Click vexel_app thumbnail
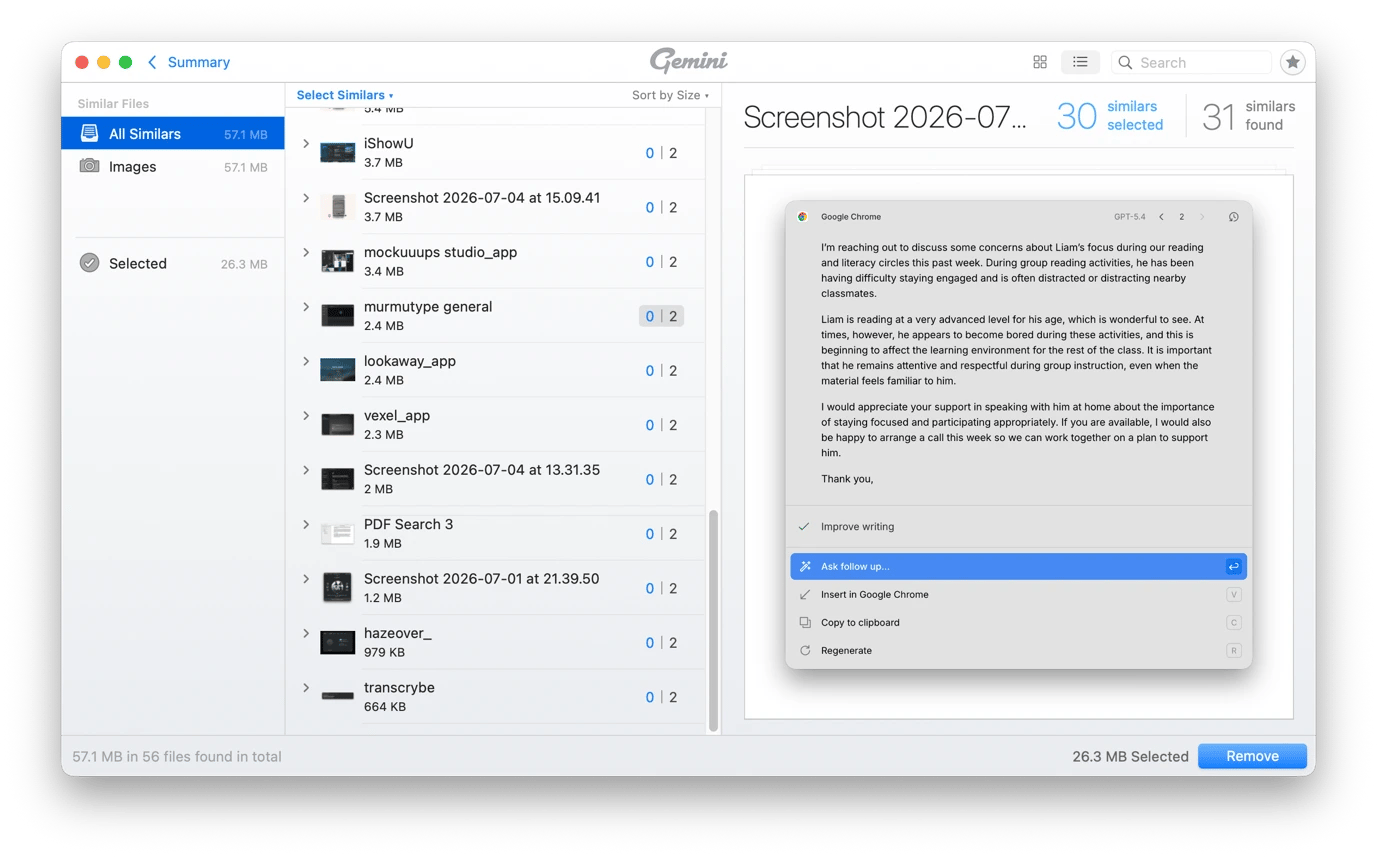The image size is (1377, 857). coord(338,424)
